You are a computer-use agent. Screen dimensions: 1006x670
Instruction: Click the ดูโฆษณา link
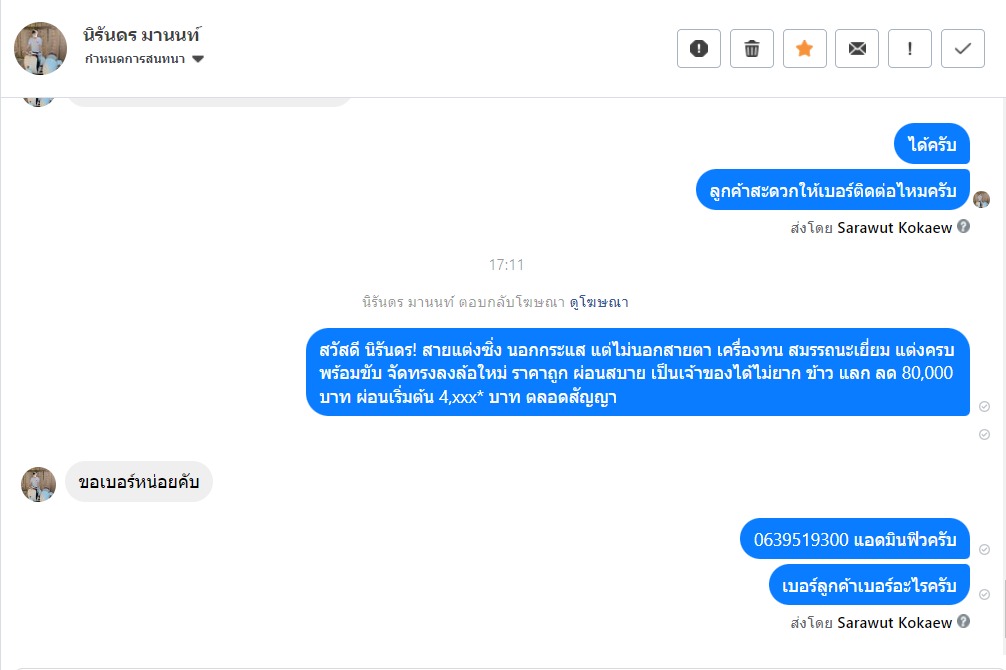tap(599, 302)
